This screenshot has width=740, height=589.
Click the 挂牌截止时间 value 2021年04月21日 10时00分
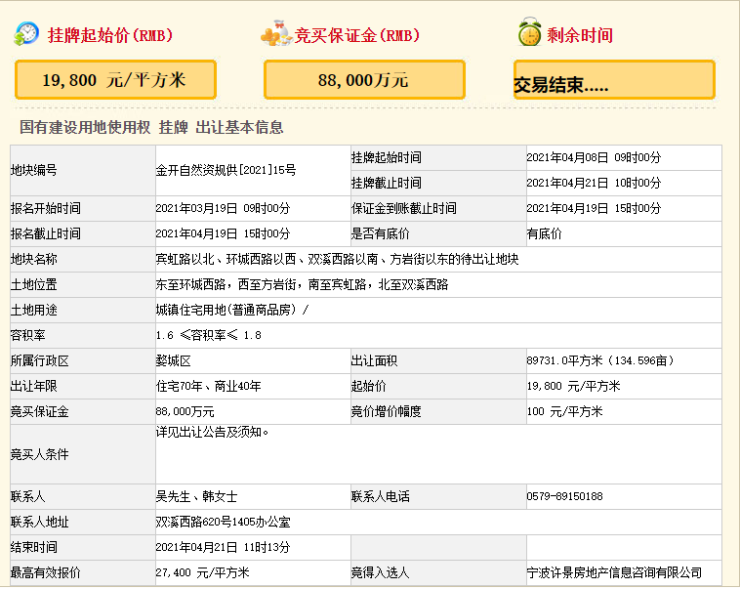593,183
